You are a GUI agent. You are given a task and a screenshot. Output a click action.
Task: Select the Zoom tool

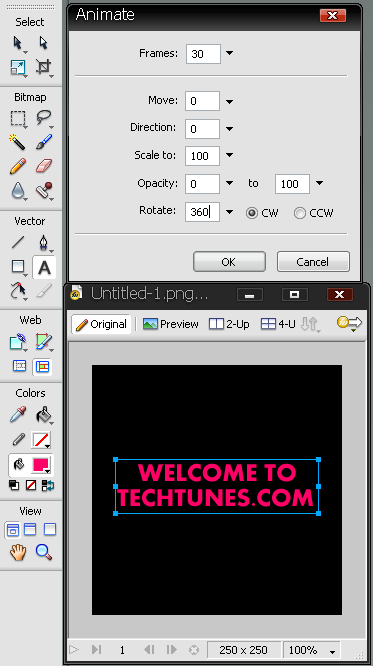(x=43, y=552)
